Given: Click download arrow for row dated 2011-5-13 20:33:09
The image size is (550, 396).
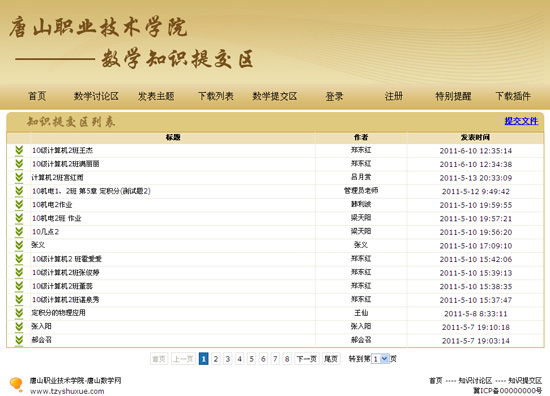Looking at the screenshot, I should point(19,177).
